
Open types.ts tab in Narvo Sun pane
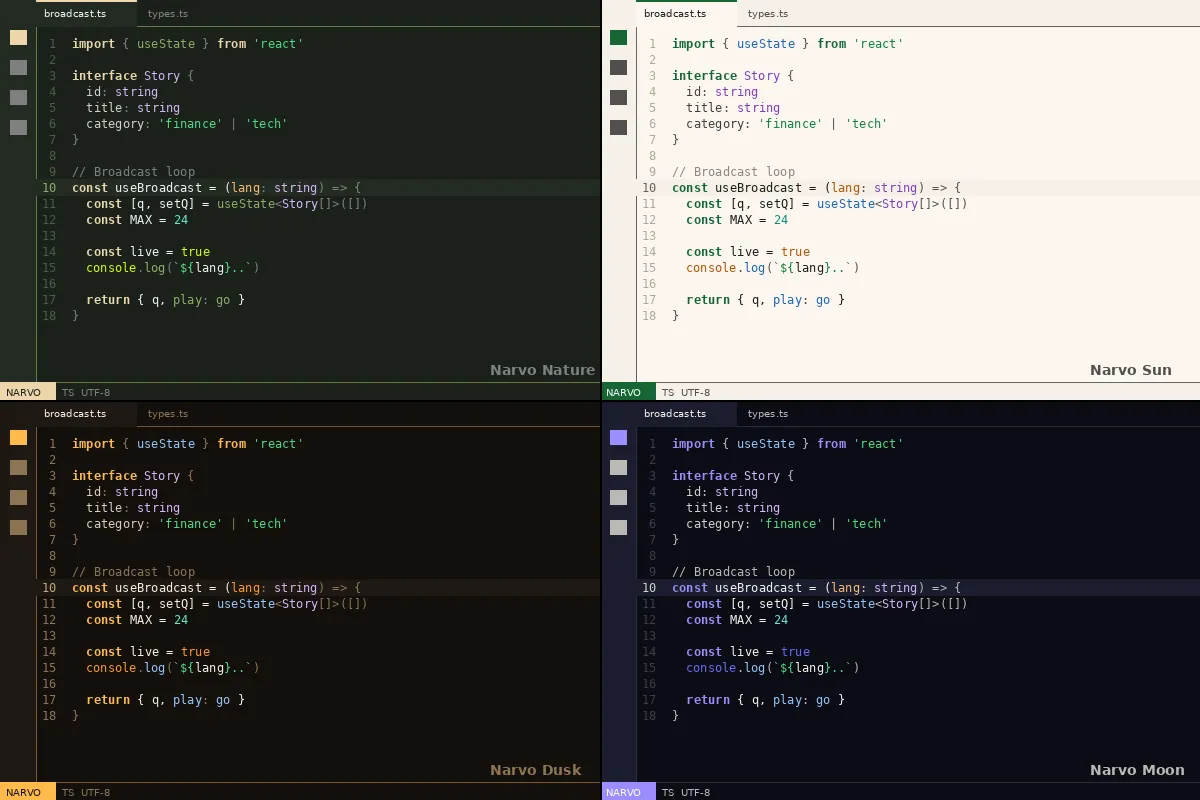768,14
